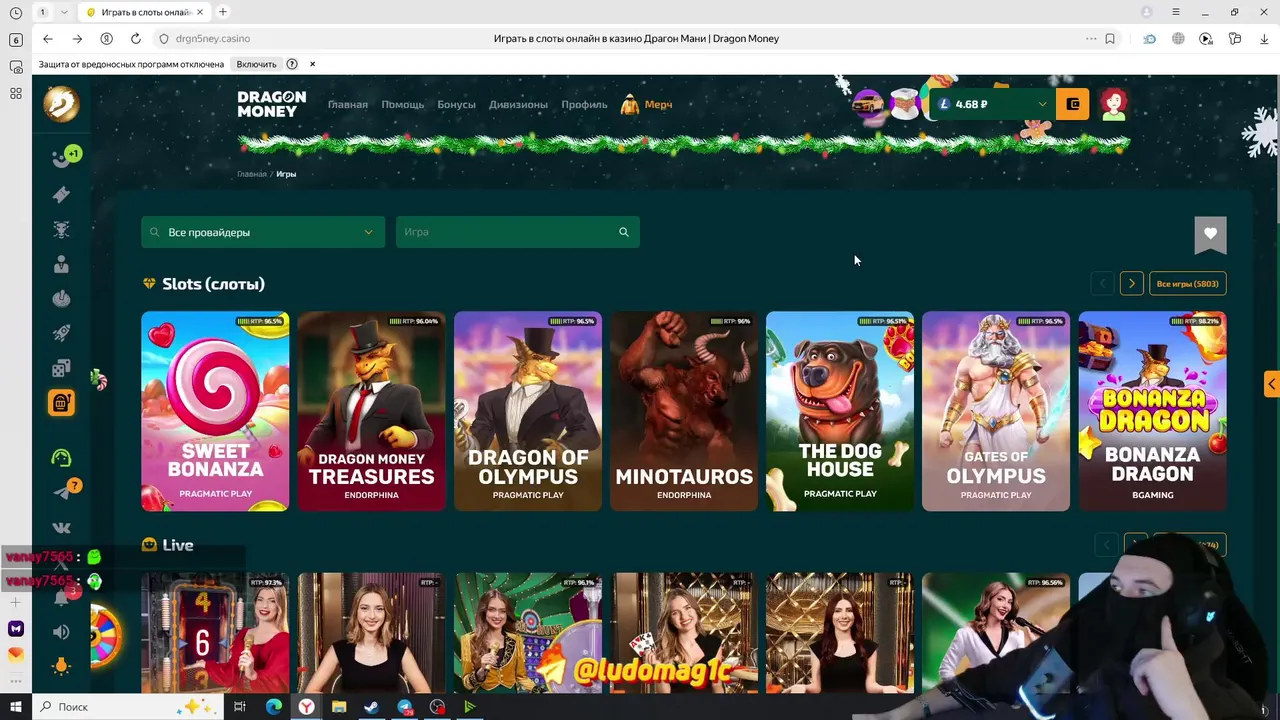
Task: Launch Sweet Bonanza slot
Action: pos(215,411)
